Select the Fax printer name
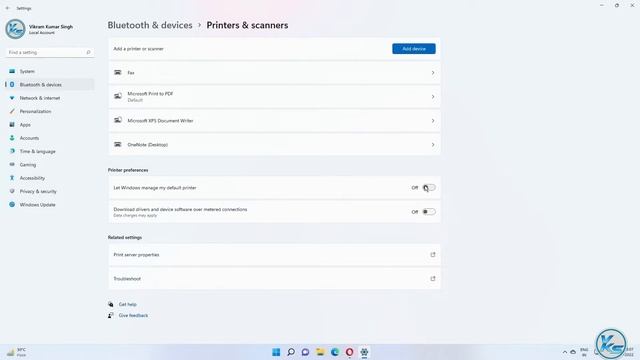This screenshot has width=640, height=360. coord(131,73)
